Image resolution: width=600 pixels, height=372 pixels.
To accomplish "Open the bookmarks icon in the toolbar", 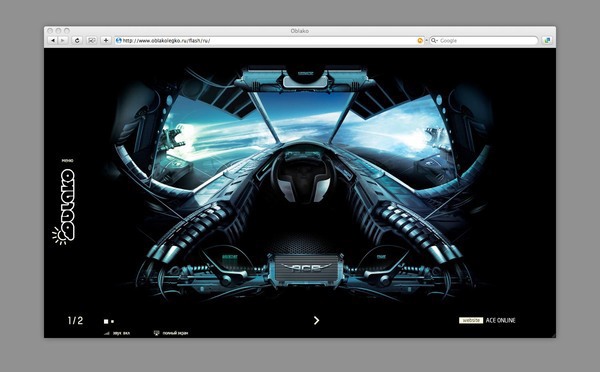I will click(91, 41).
